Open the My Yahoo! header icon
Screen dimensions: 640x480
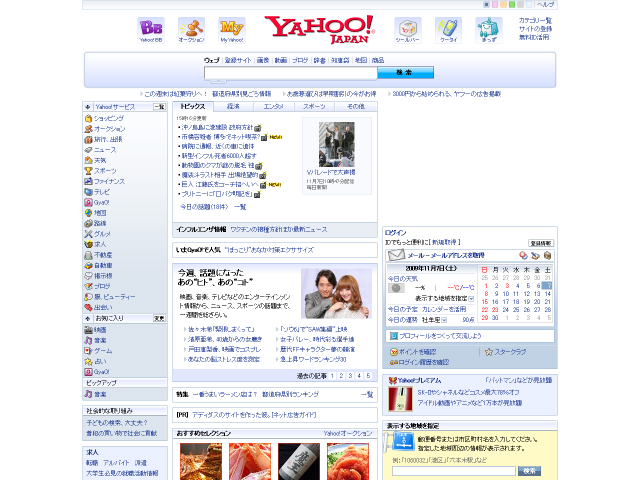tap(232, 30)
